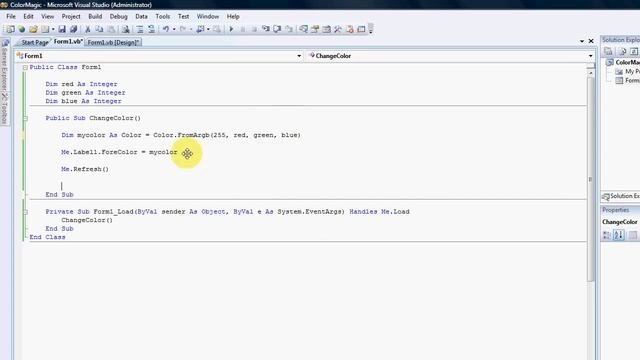Open Object Browser from toolbar icon
This screenshot has width=640, height=360.
[327, 29]
